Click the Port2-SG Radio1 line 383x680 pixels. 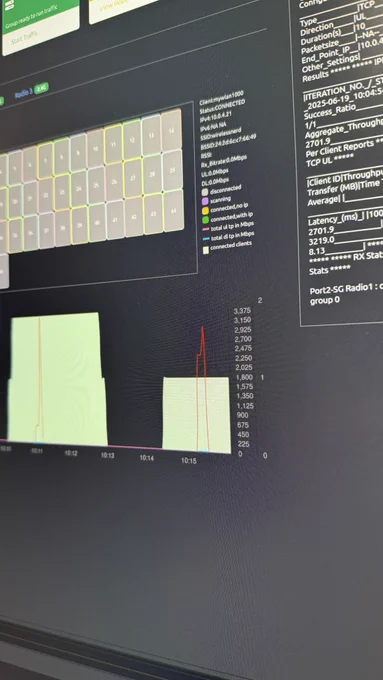(346, 289)
